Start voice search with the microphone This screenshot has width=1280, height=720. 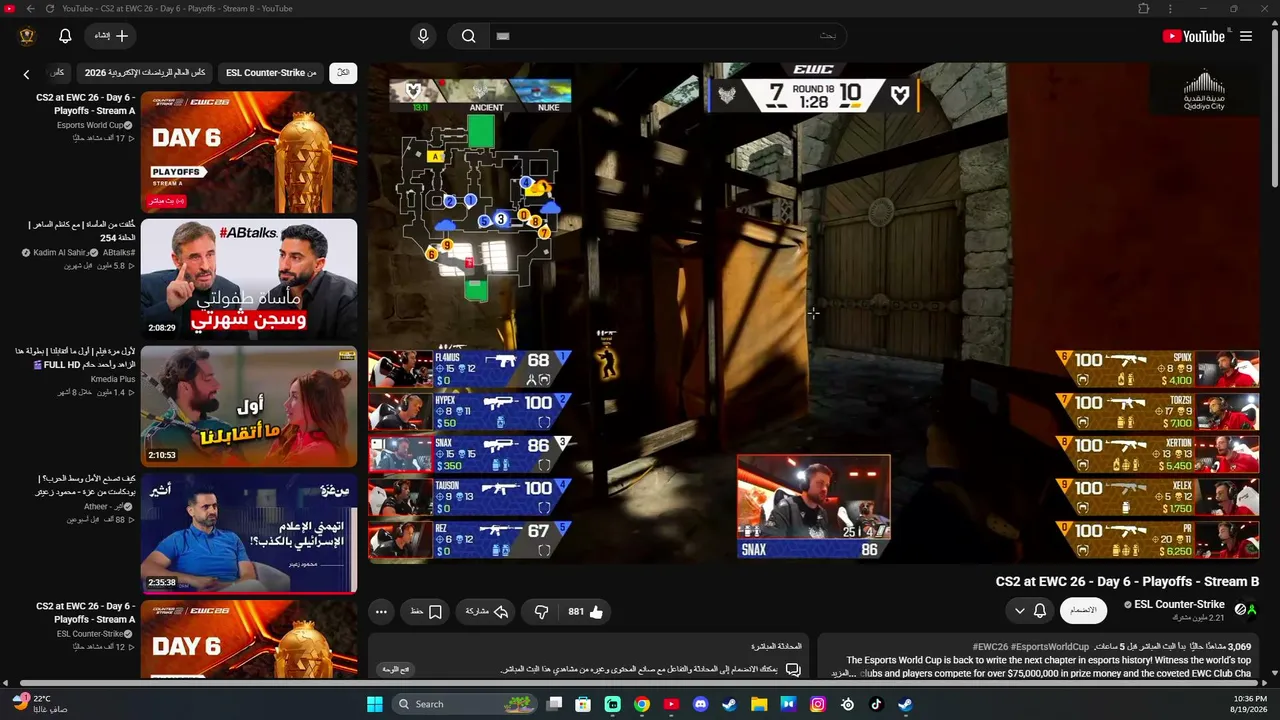coord(423,36)
